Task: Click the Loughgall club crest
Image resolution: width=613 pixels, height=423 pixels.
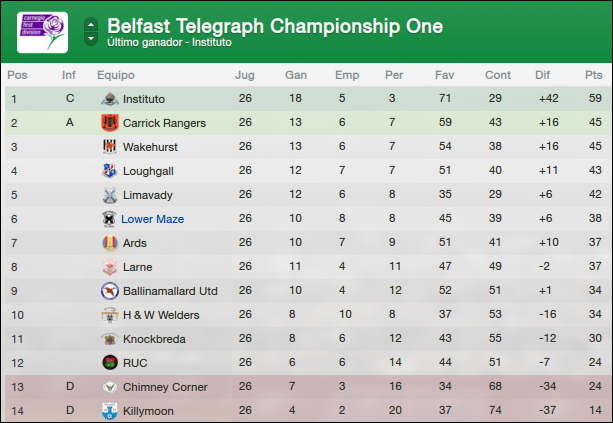Action: pos(110,171)
